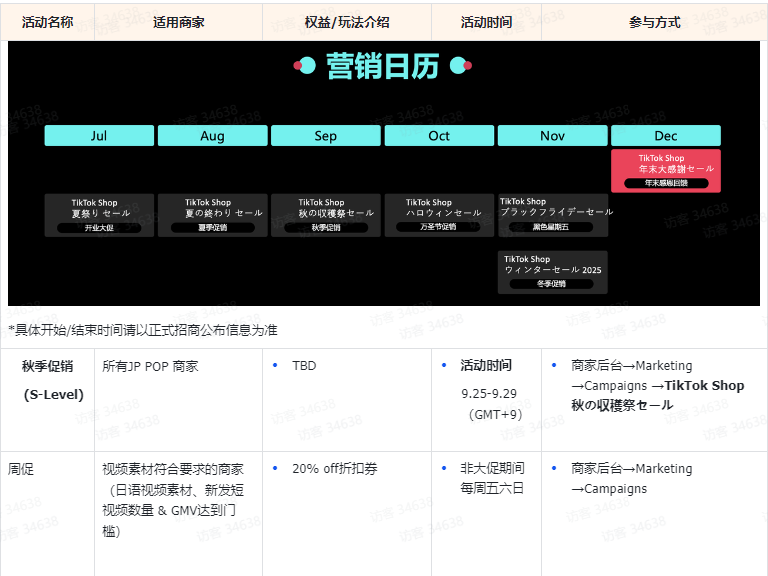Select the ブラックフライデーセール campaign card
The image size is (768, 576).
click(553, 216)
